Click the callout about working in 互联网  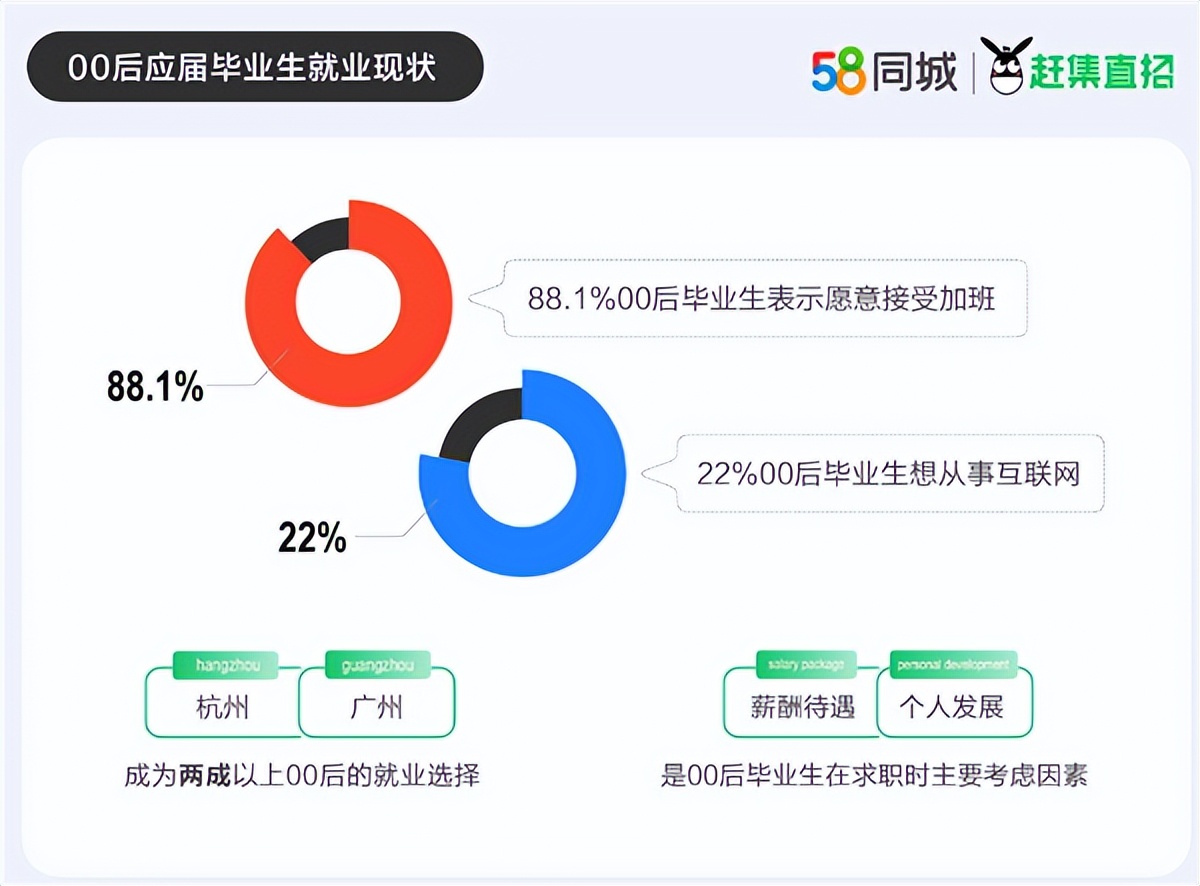pyautogui.click(x=888, y=473)
